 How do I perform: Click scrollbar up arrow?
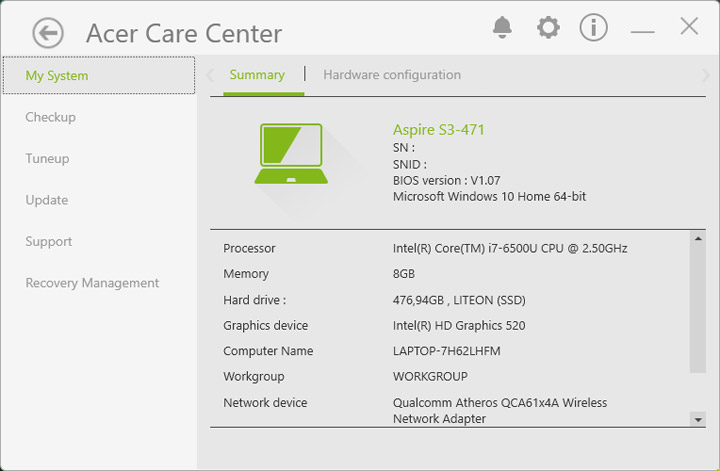pyautogui.click(x=698, y=239)
